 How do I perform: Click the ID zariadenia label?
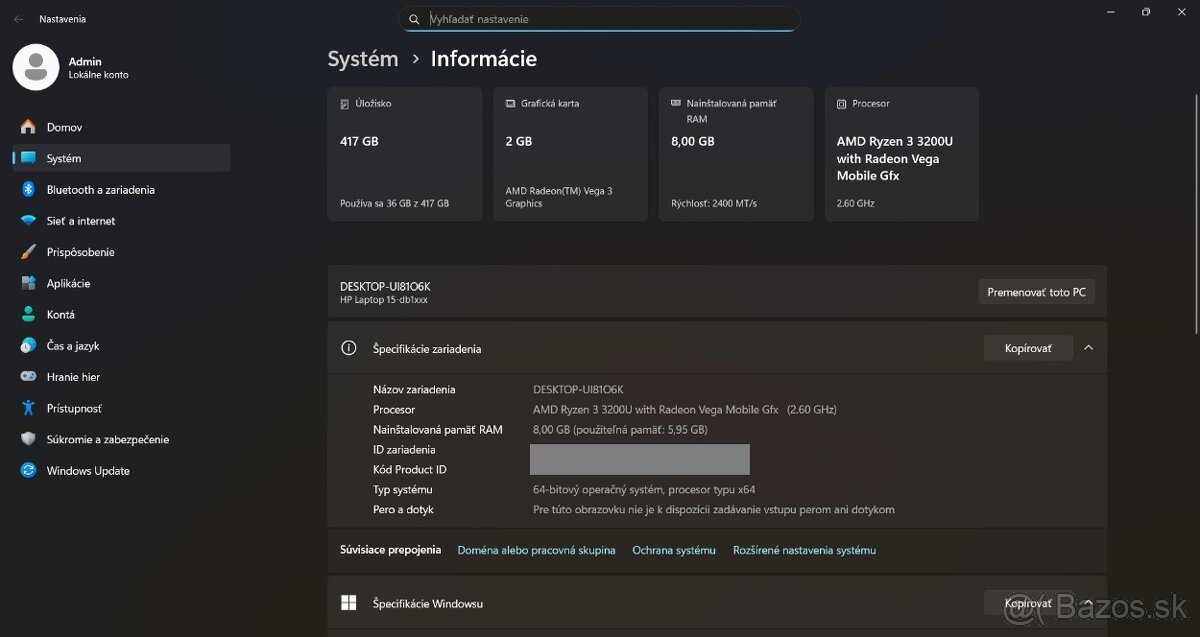tap(404, 449)
